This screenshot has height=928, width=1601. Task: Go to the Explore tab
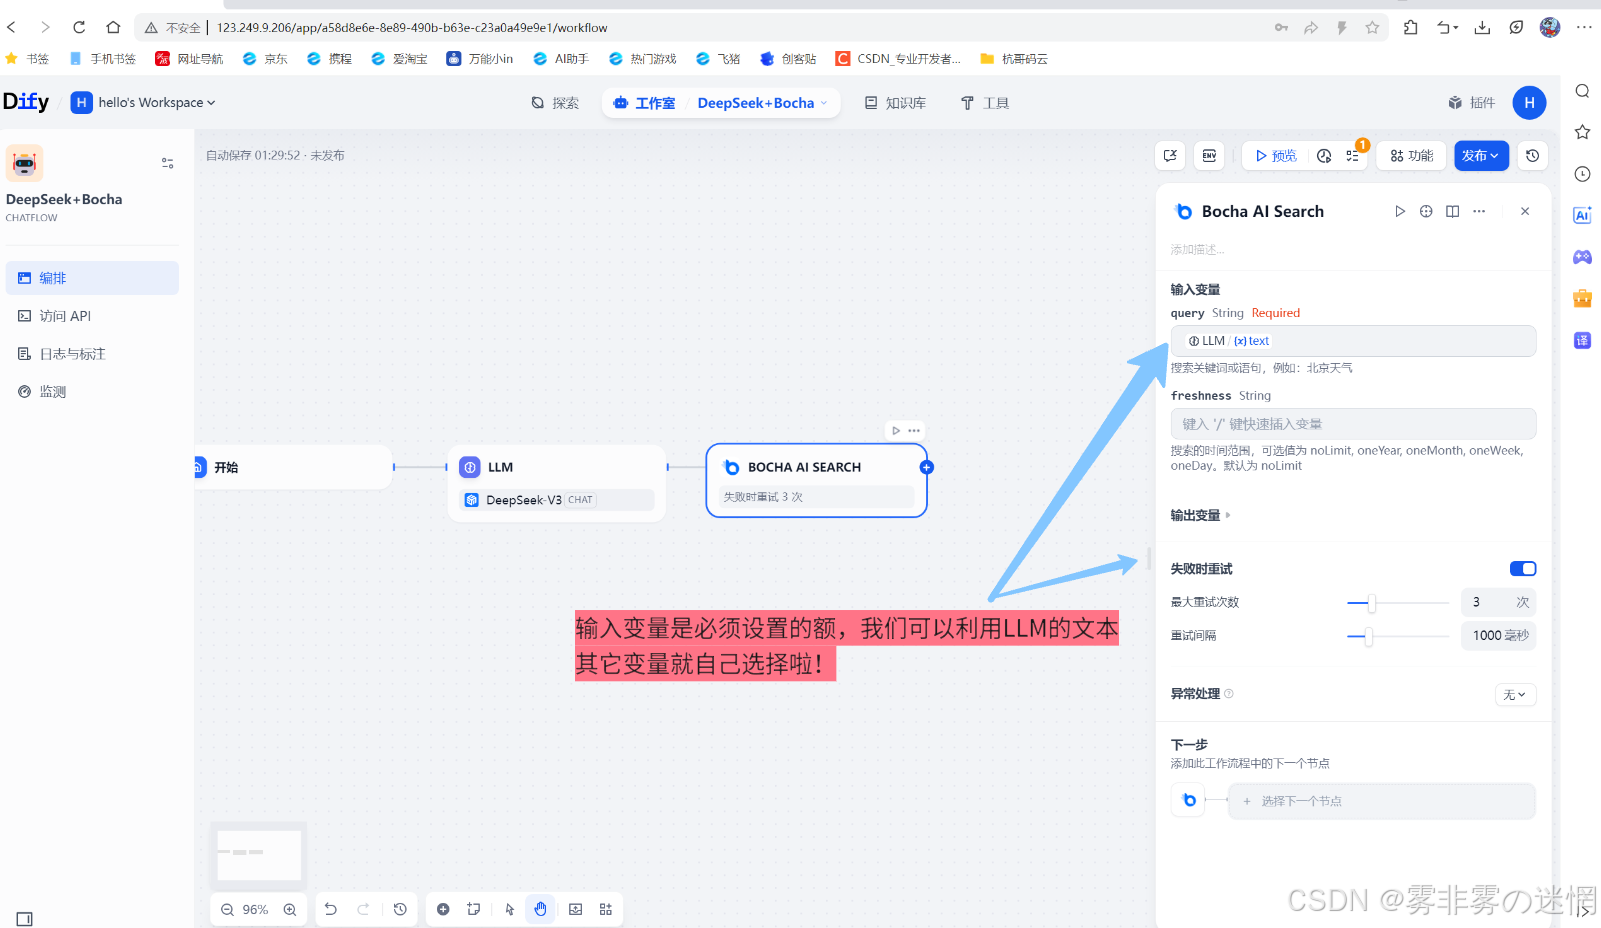[555, 103]
